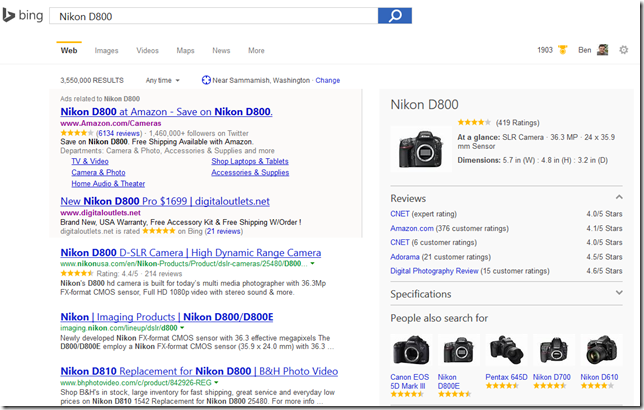The width and height of the screenshot is (644, 410).
Task: Click the Bing logo
Action: click(x=23, y=16)
